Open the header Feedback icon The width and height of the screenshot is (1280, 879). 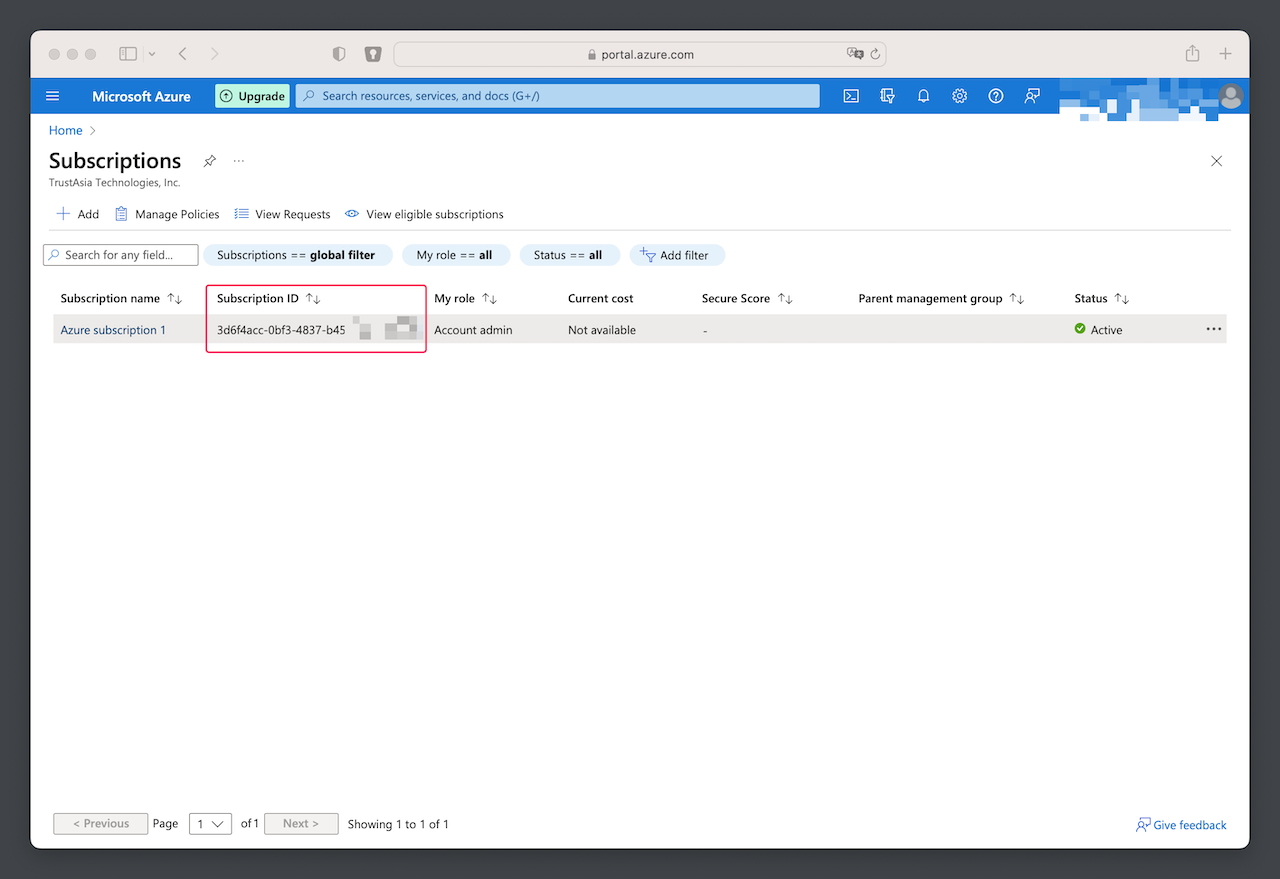tap(1032, 96)
